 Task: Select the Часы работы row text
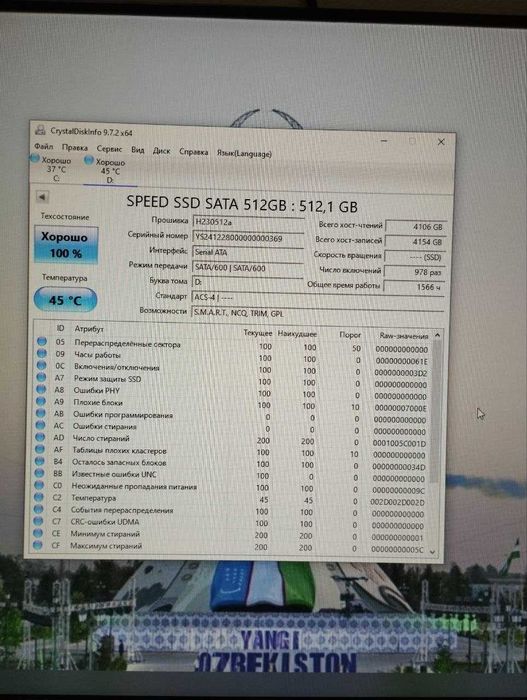[97, 355]
